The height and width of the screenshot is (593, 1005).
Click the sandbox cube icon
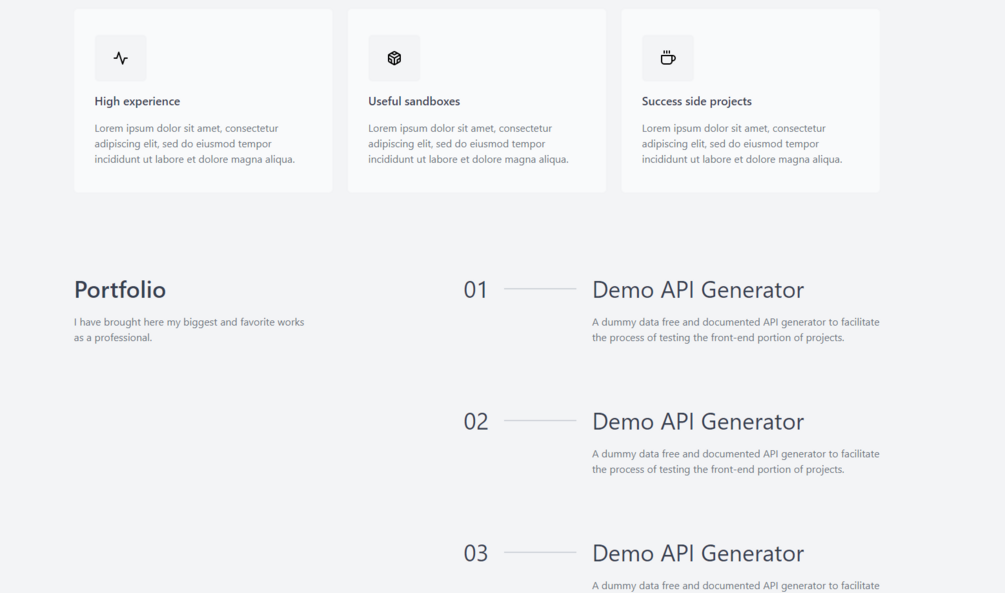(x=394, y=58)
